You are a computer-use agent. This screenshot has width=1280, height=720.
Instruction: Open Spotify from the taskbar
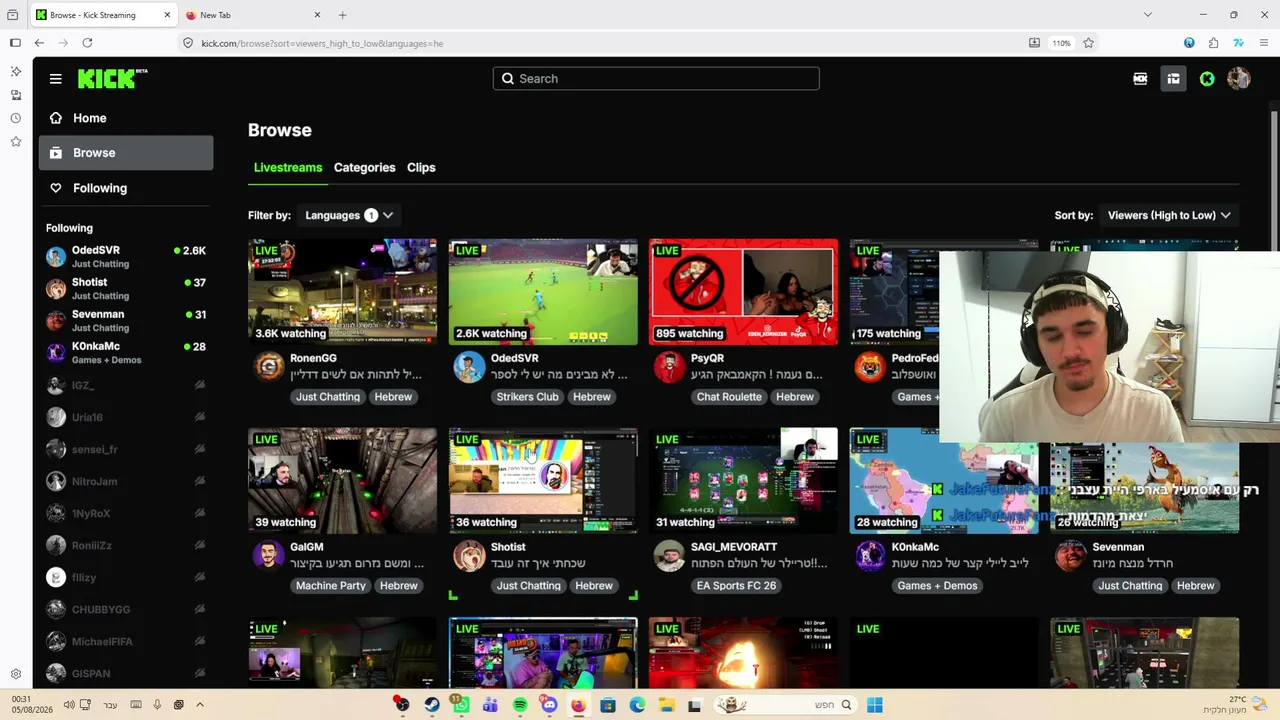point(520,705)
